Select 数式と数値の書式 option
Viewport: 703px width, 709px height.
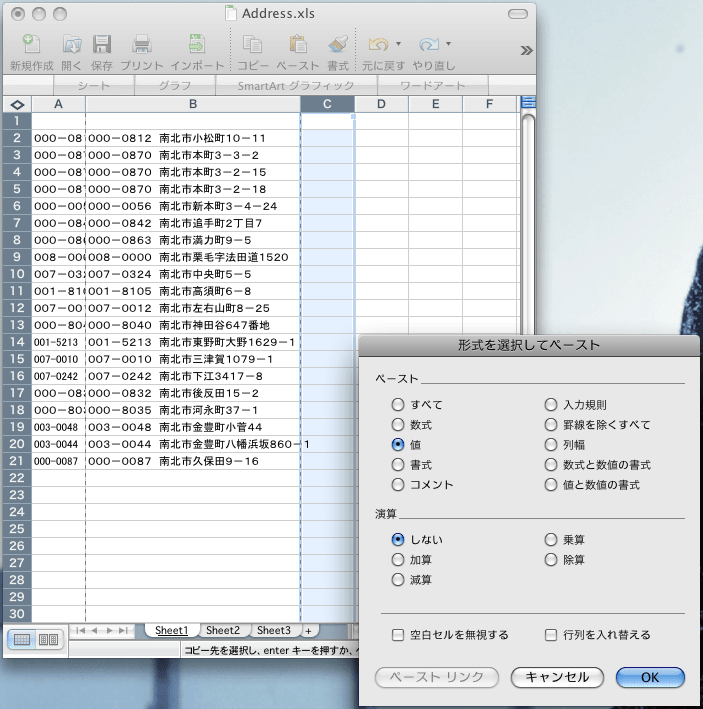click(551, 464)
